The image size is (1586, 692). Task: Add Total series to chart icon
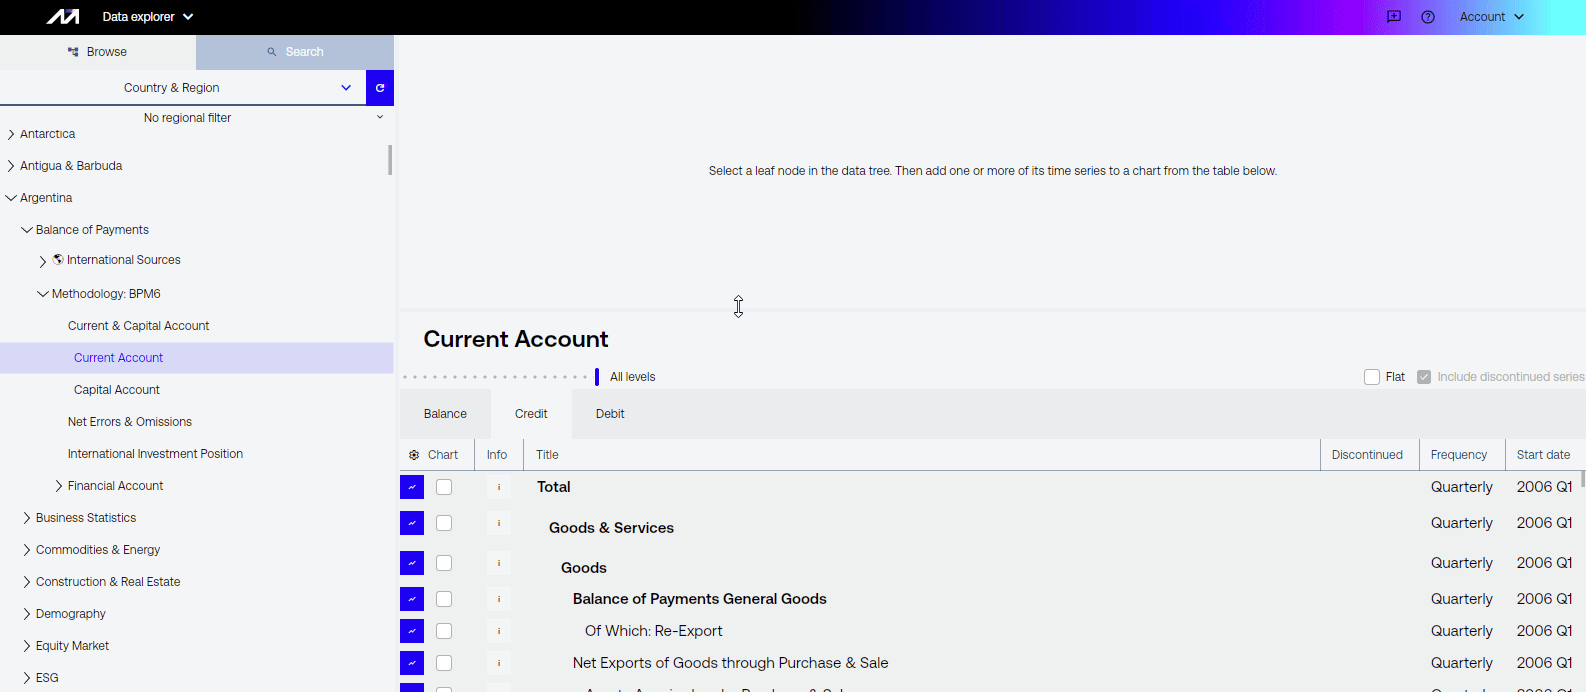(412, 487)
